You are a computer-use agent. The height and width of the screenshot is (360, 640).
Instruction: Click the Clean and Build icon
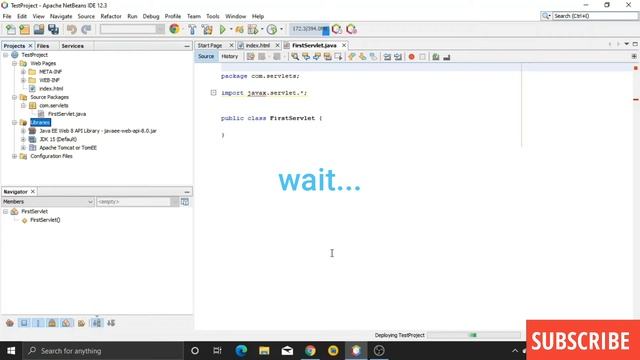point(207,29)
